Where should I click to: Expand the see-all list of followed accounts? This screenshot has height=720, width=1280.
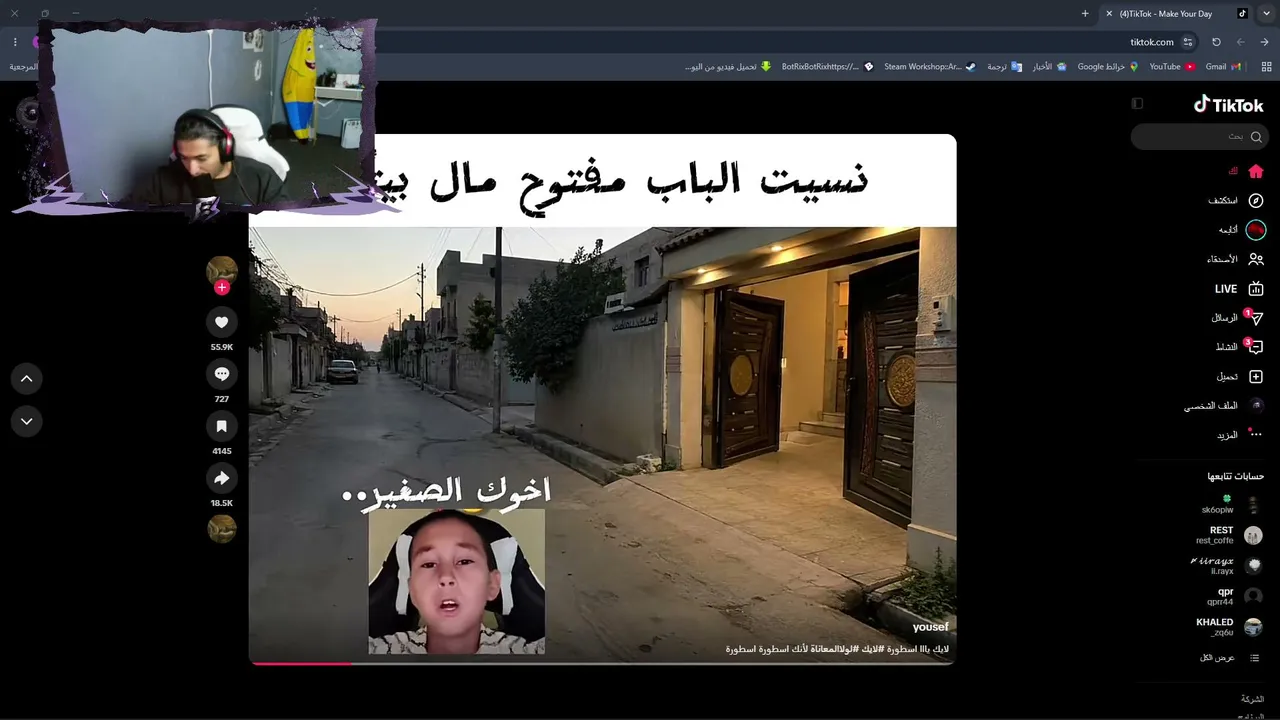click(x=1230, y=658)
